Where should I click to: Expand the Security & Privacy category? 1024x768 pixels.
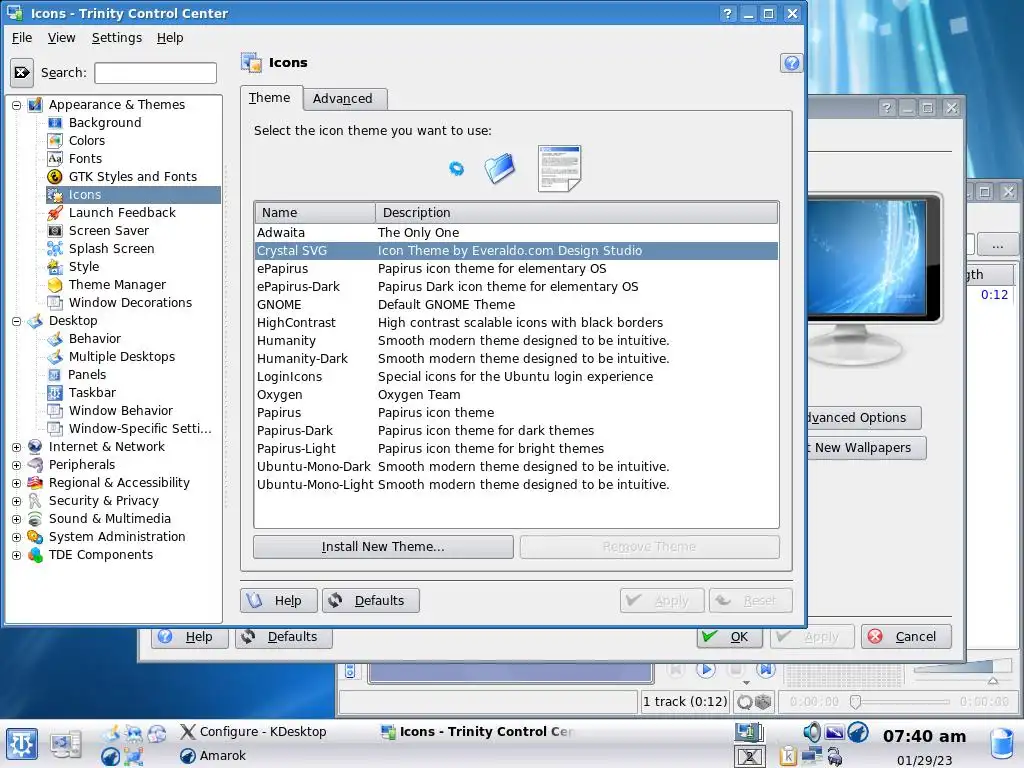[x=16, y=501]
